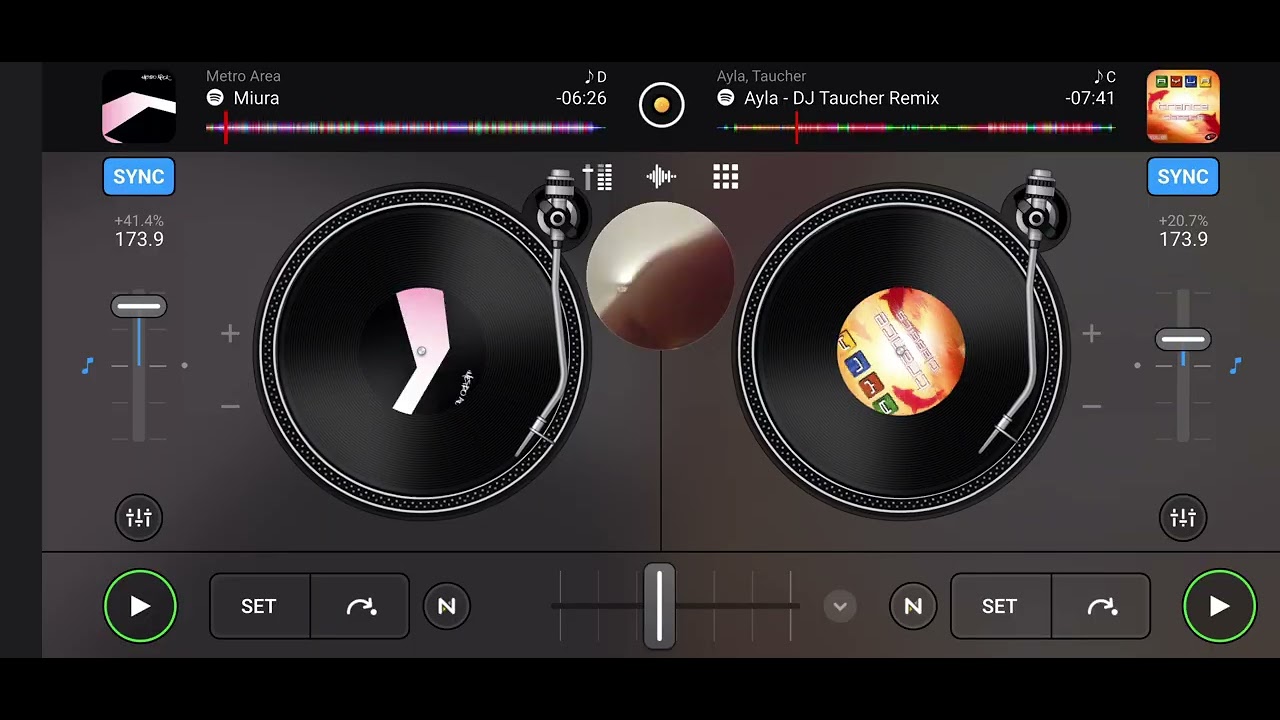Click the right deck pitch slider handle
Viewport: 1280px width, 720px height.
[x=1183, y=340]
